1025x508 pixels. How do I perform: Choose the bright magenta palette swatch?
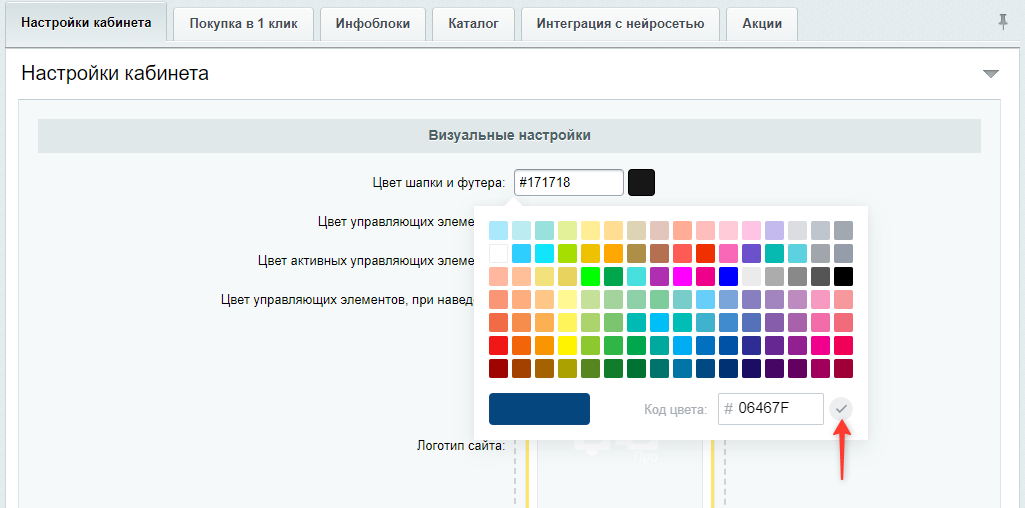point(682,277)
